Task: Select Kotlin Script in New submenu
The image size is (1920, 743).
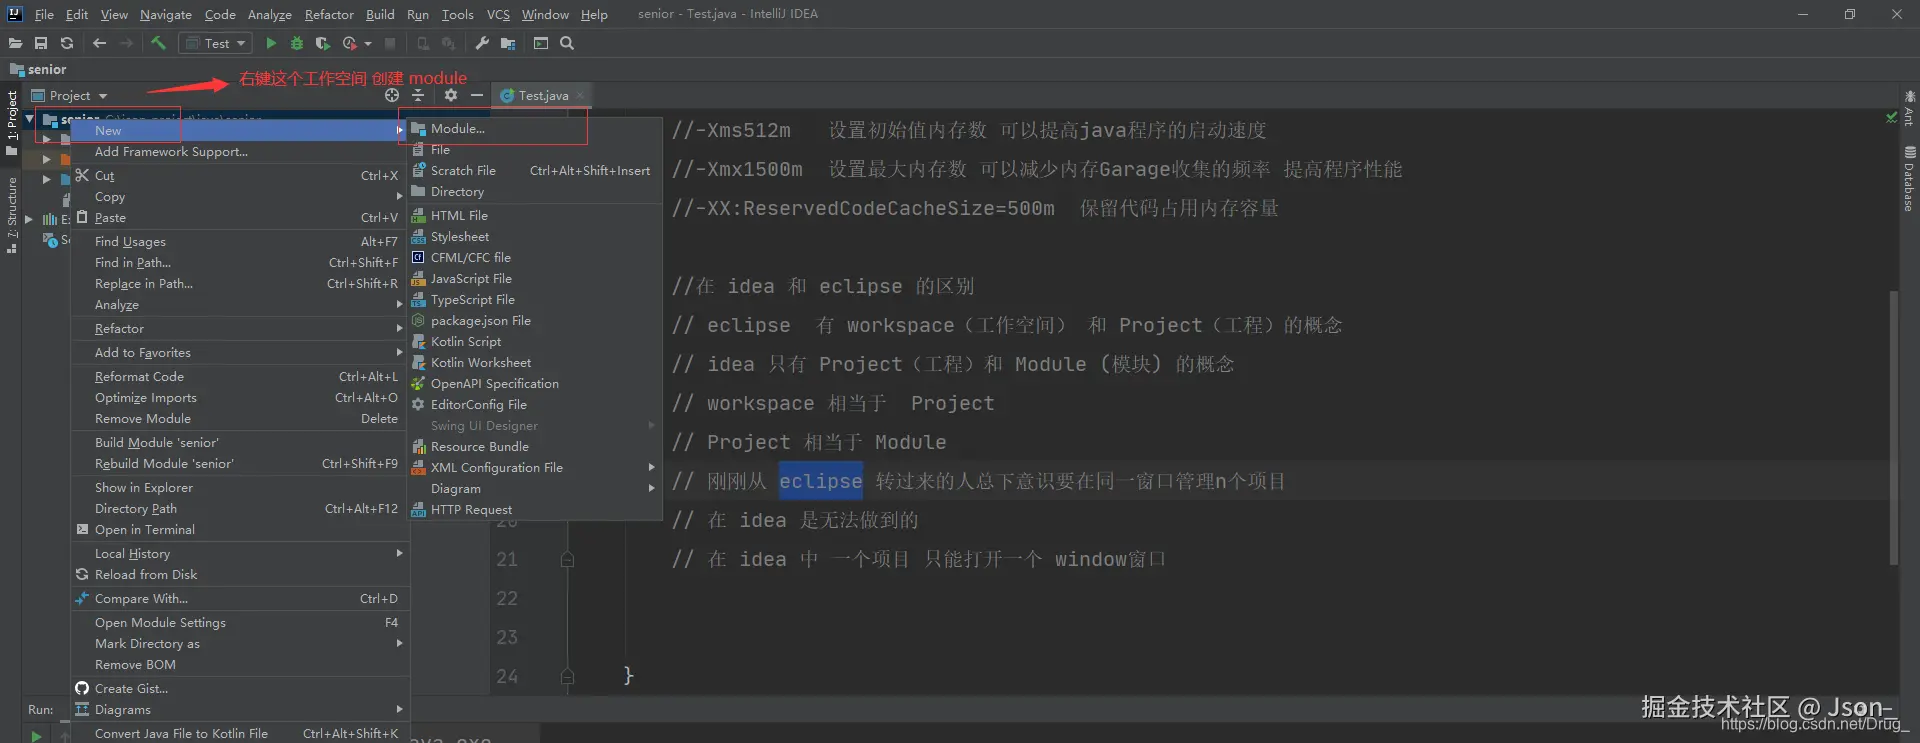Action: click(x=534, y=341)
